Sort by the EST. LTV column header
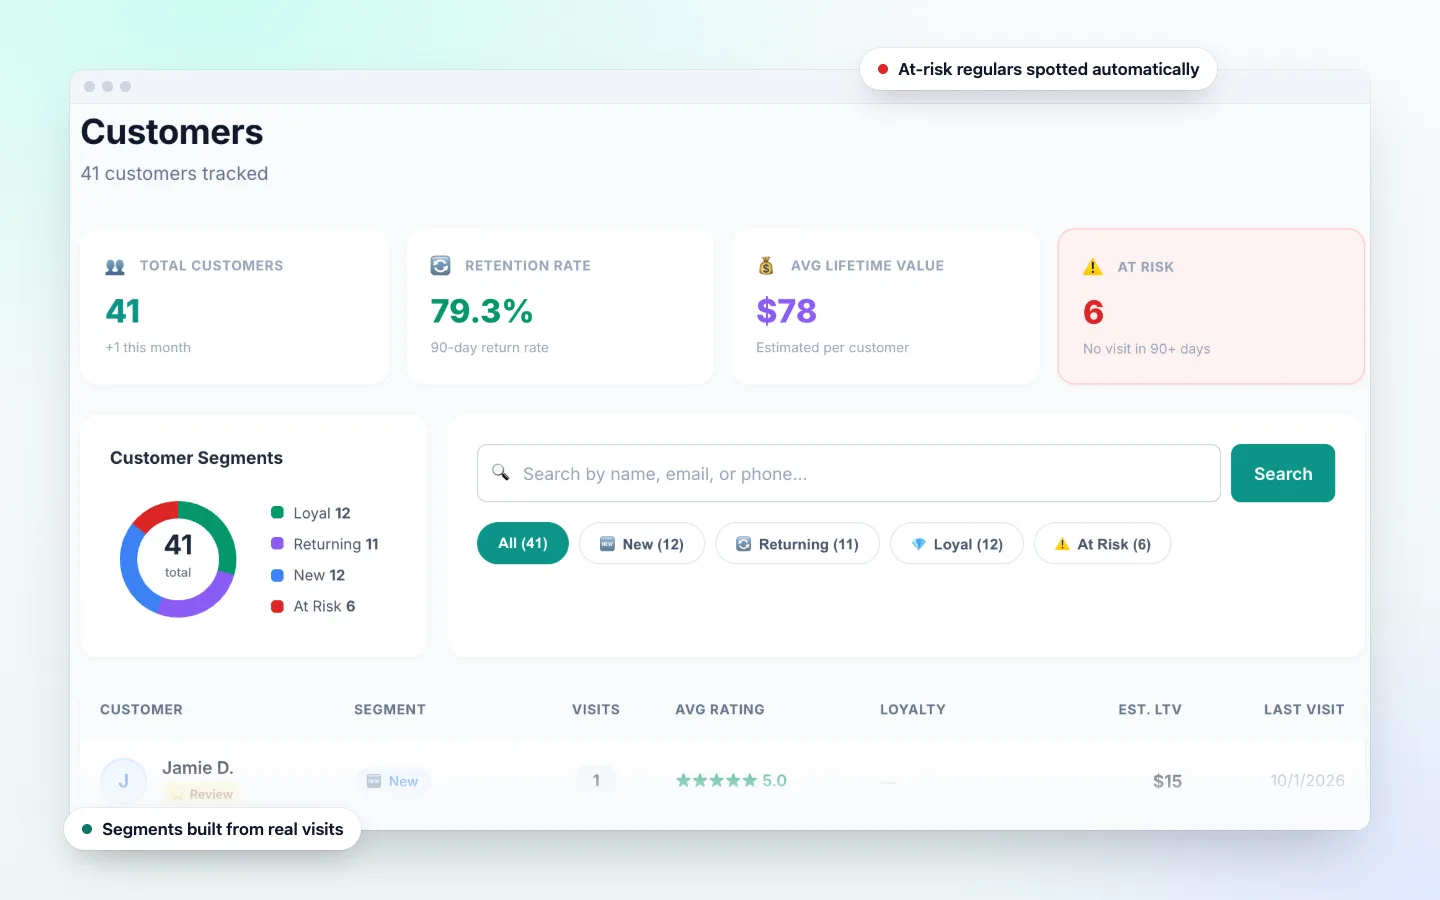The image size is (1440, 900). point(1150,709)
